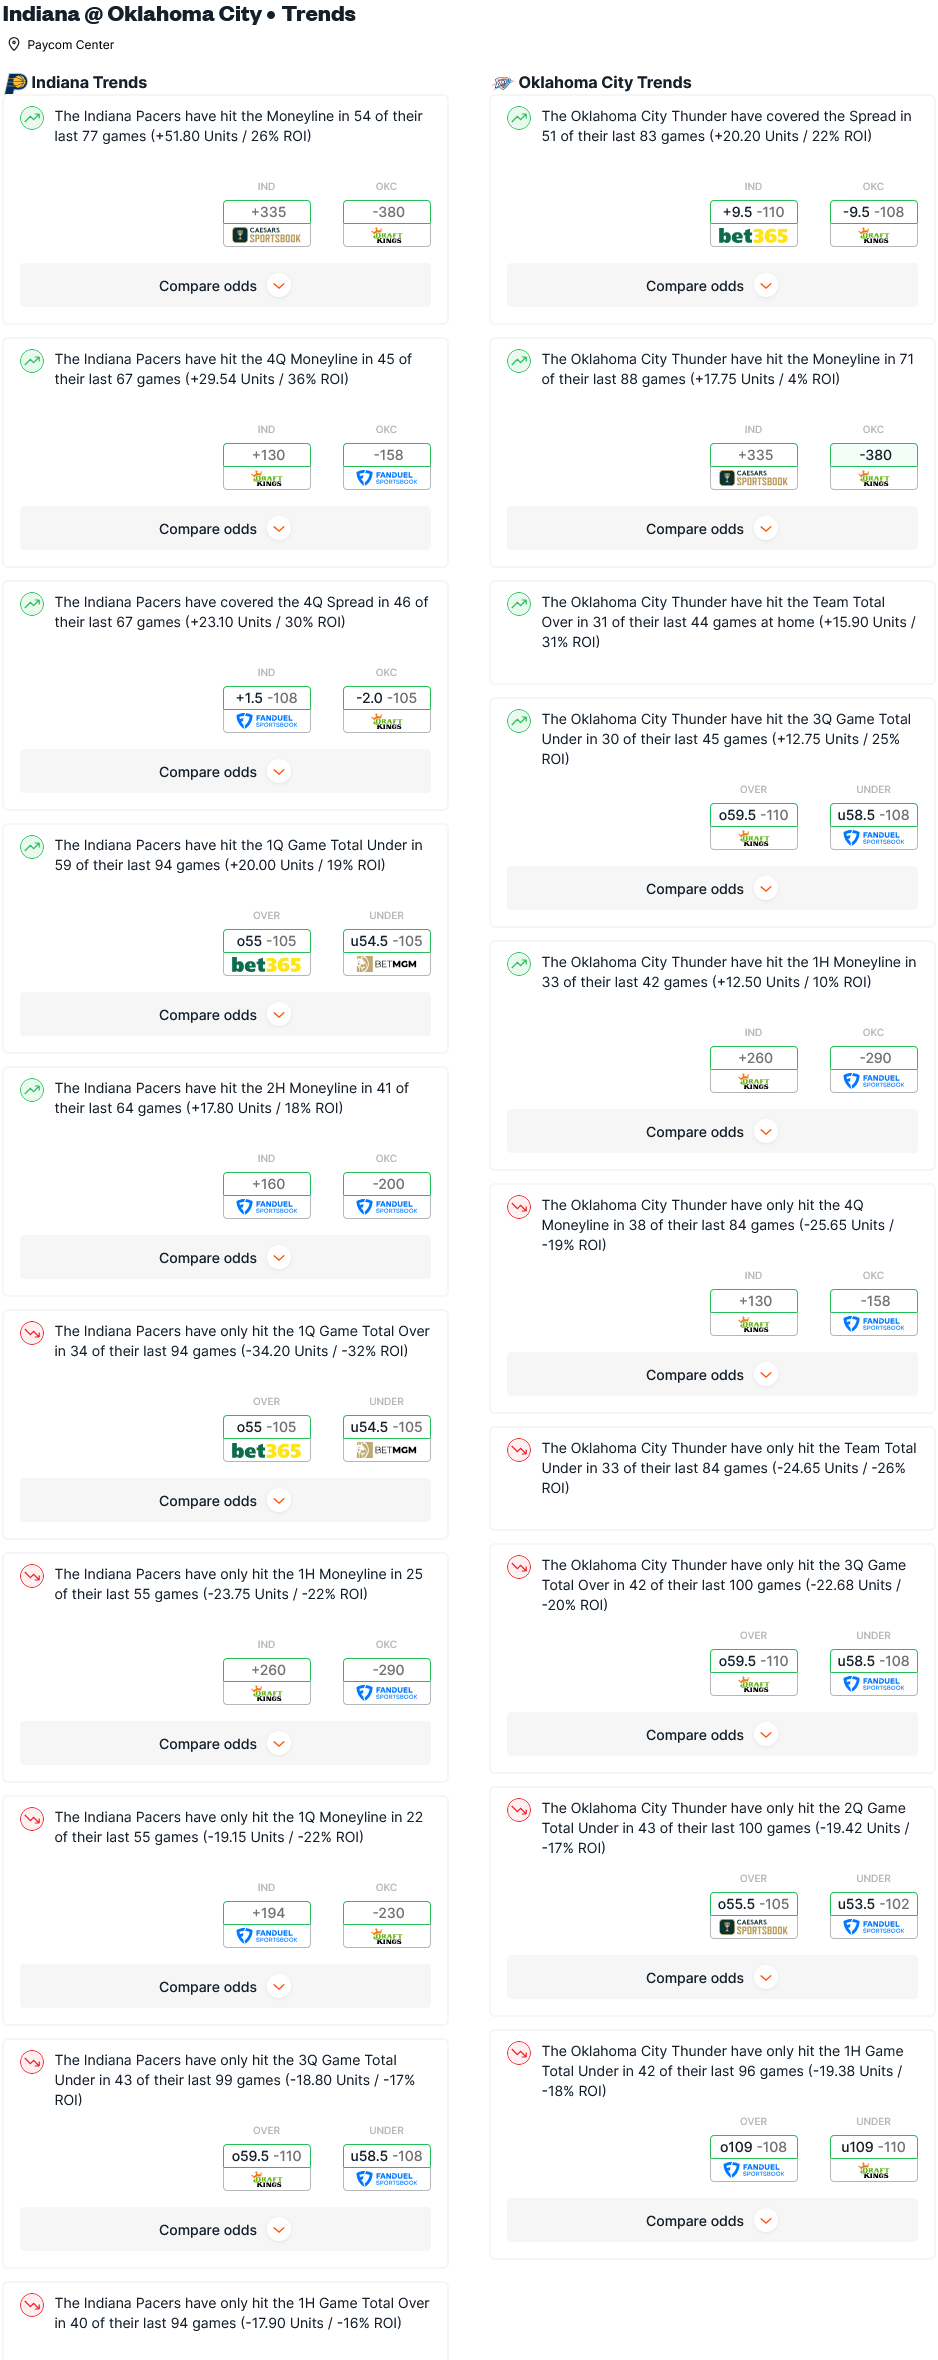The image size is (938, 2360).
Task: Select the +194 Indiana 1Q moneyline odds
Action: [267, 1913]
